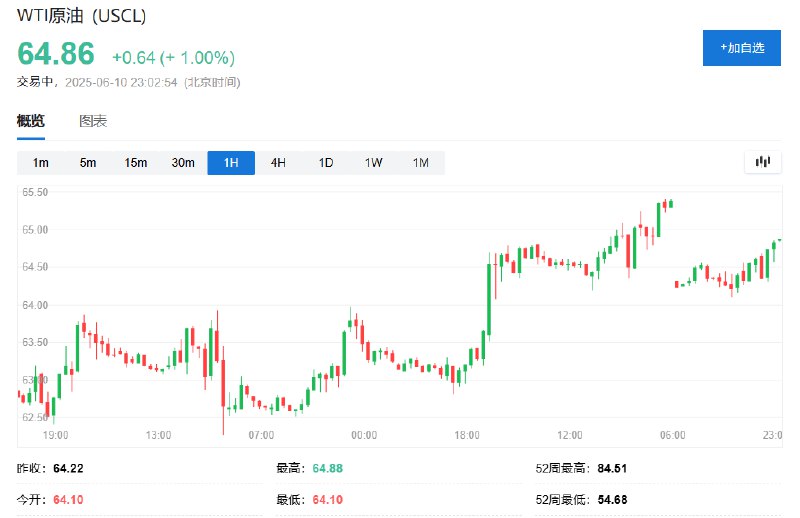This screenshot has height=518, width=800.
Task: Click the timestamp 2025-06-10 23:02:54
Action: click(121, 82)
